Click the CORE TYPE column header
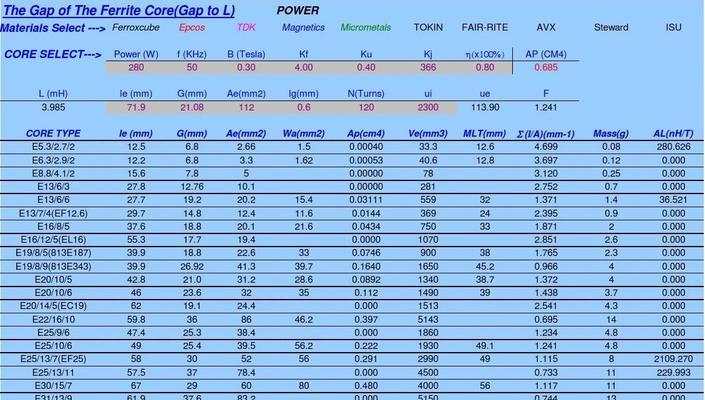Image resolution: width=705 pixels, height=400 pixels. coord(53,133)
